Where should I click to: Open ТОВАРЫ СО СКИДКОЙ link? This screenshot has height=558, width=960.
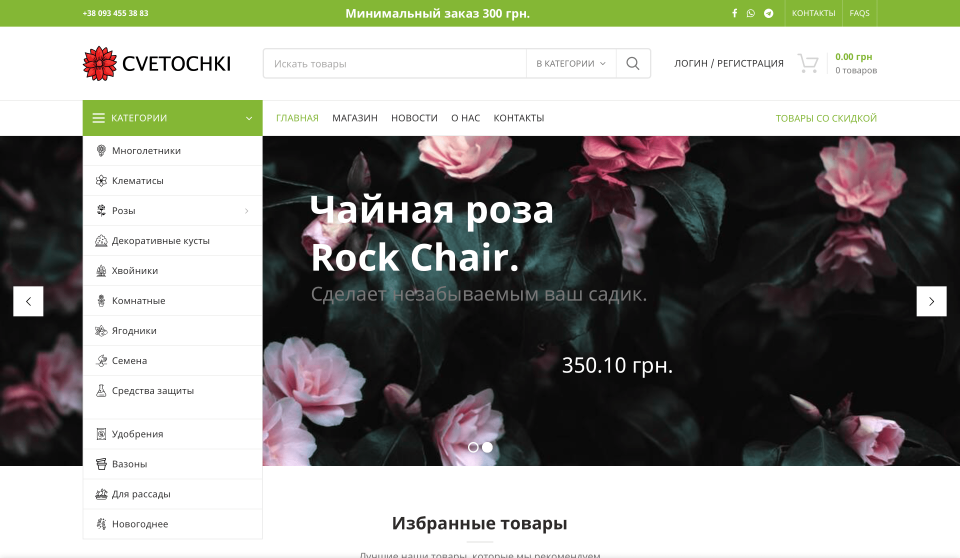click(826, 118)
